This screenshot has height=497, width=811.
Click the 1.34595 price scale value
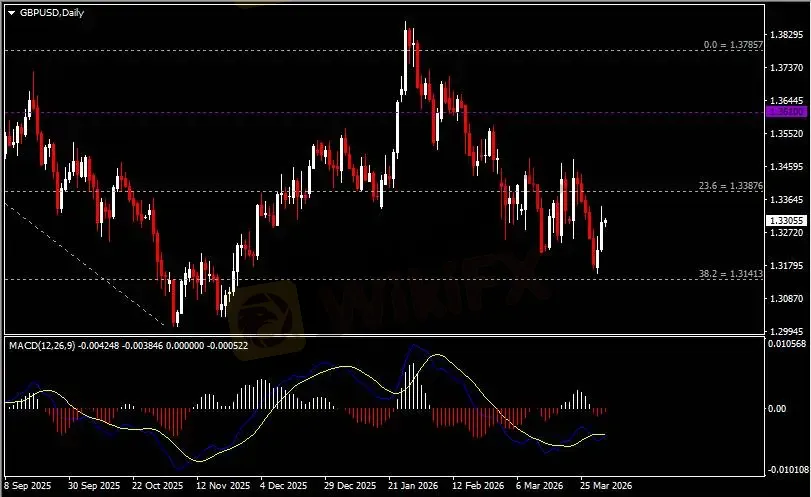point(786,167)
